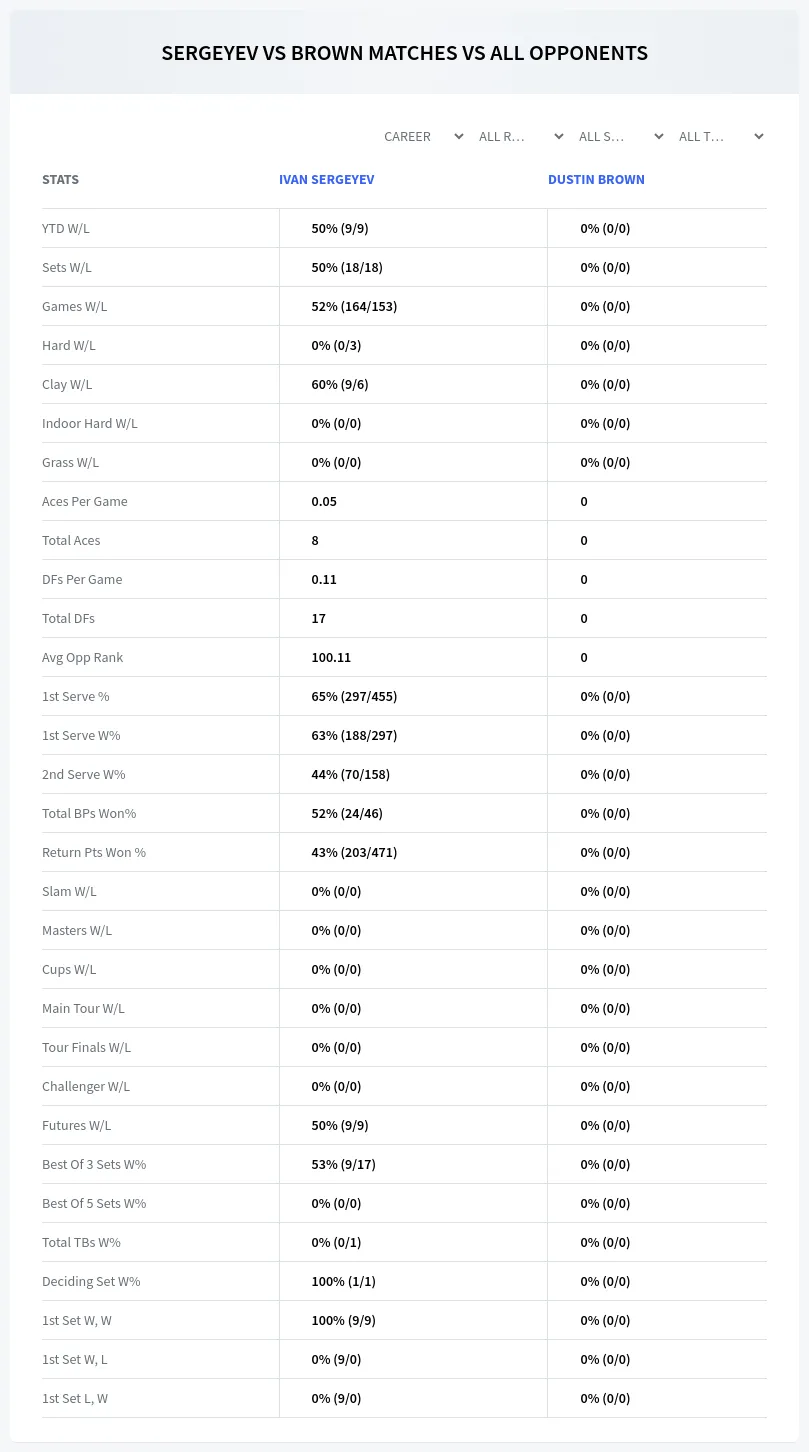Click the Futures W/L row label
The image size is (809, 1452).
pos(77,1125)
